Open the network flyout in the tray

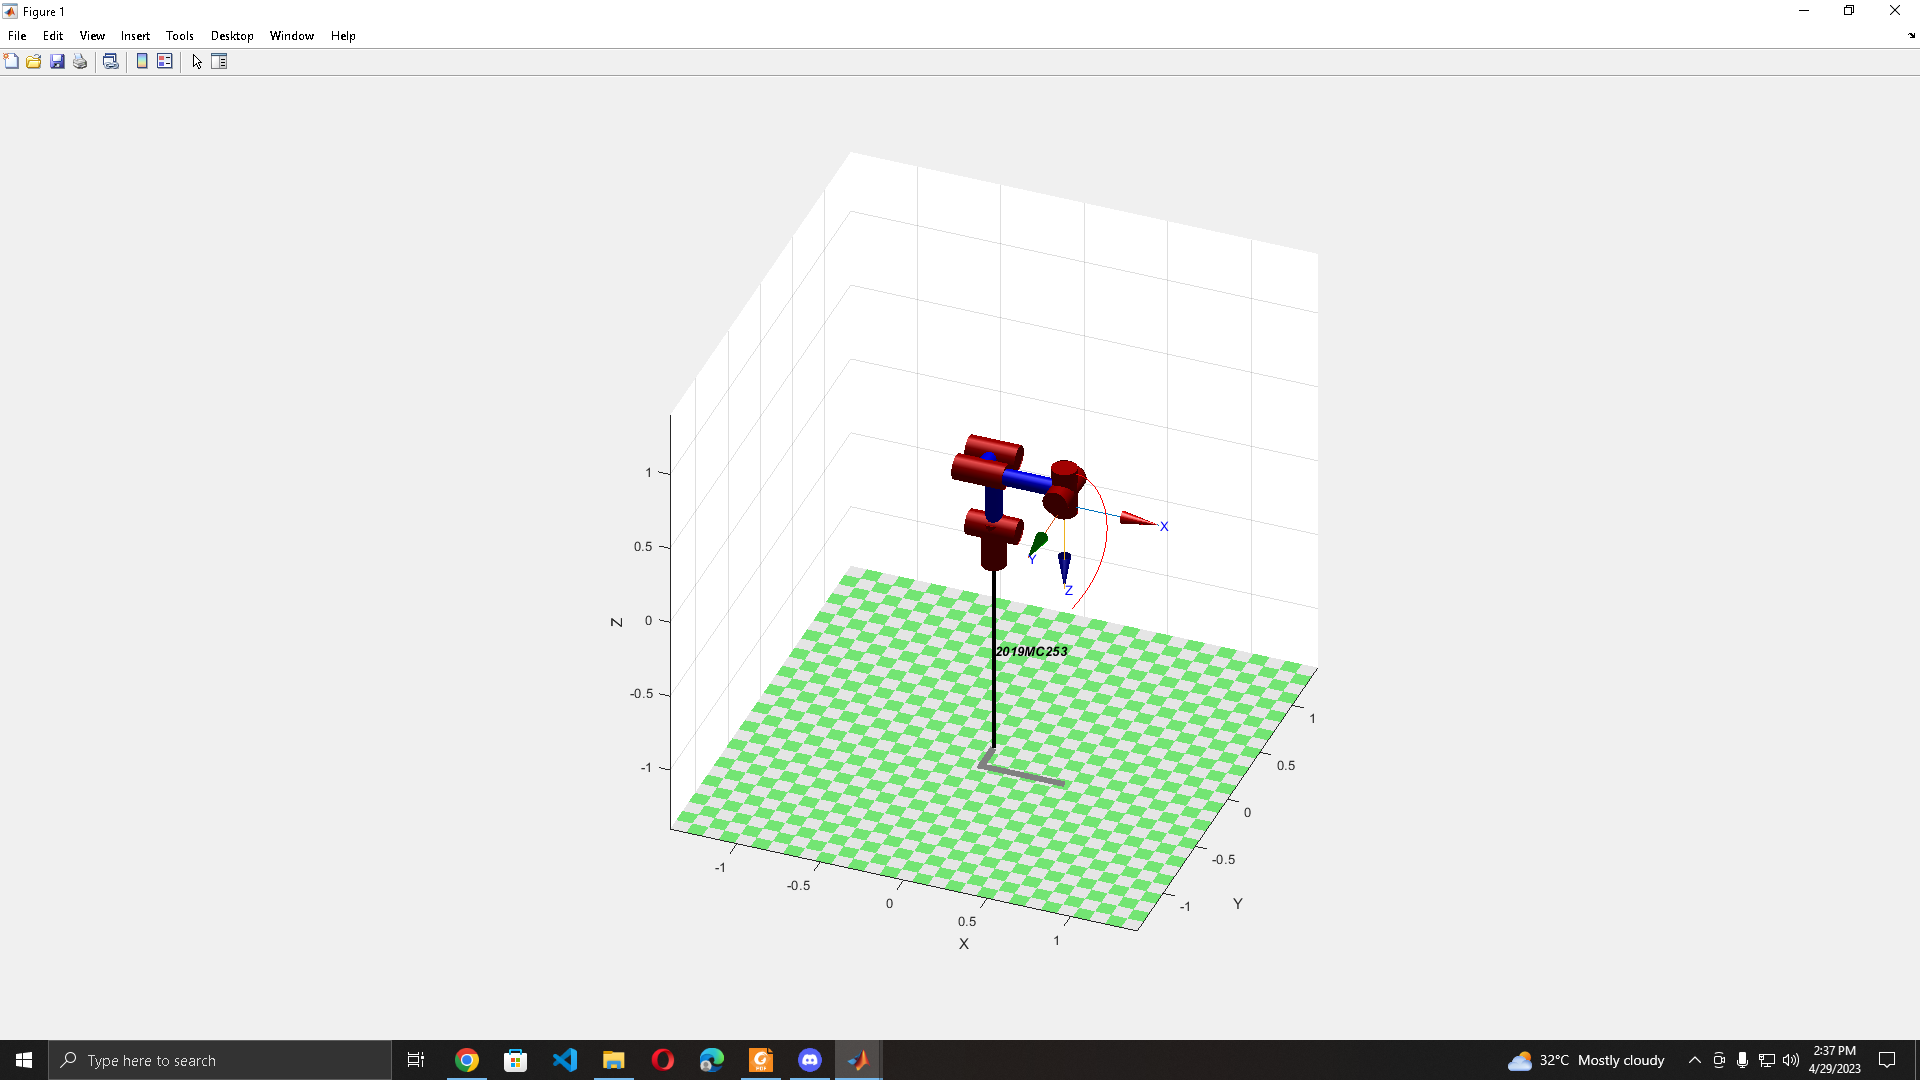pyautogui.click(x=1766, y=1060)
